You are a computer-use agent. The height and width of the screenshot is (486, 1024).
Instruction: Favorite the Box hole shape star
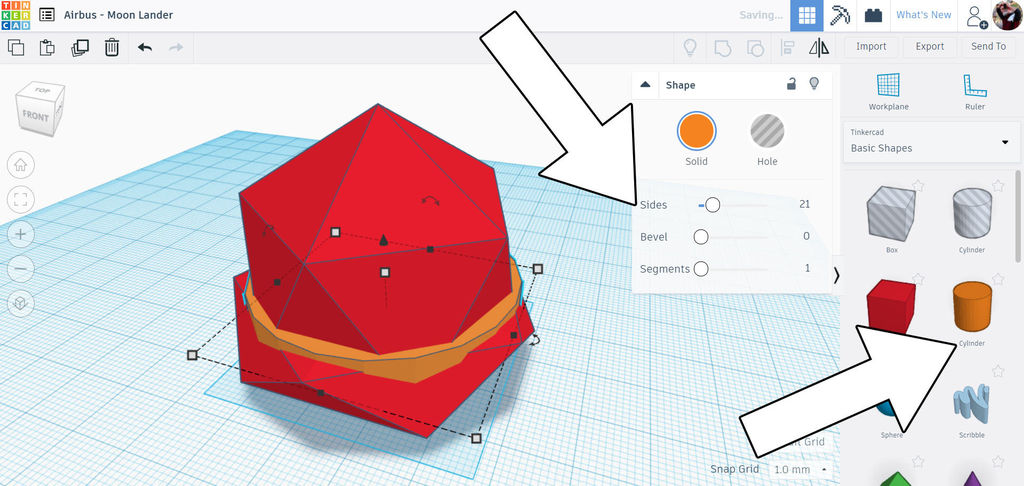(x=918, y=186)
